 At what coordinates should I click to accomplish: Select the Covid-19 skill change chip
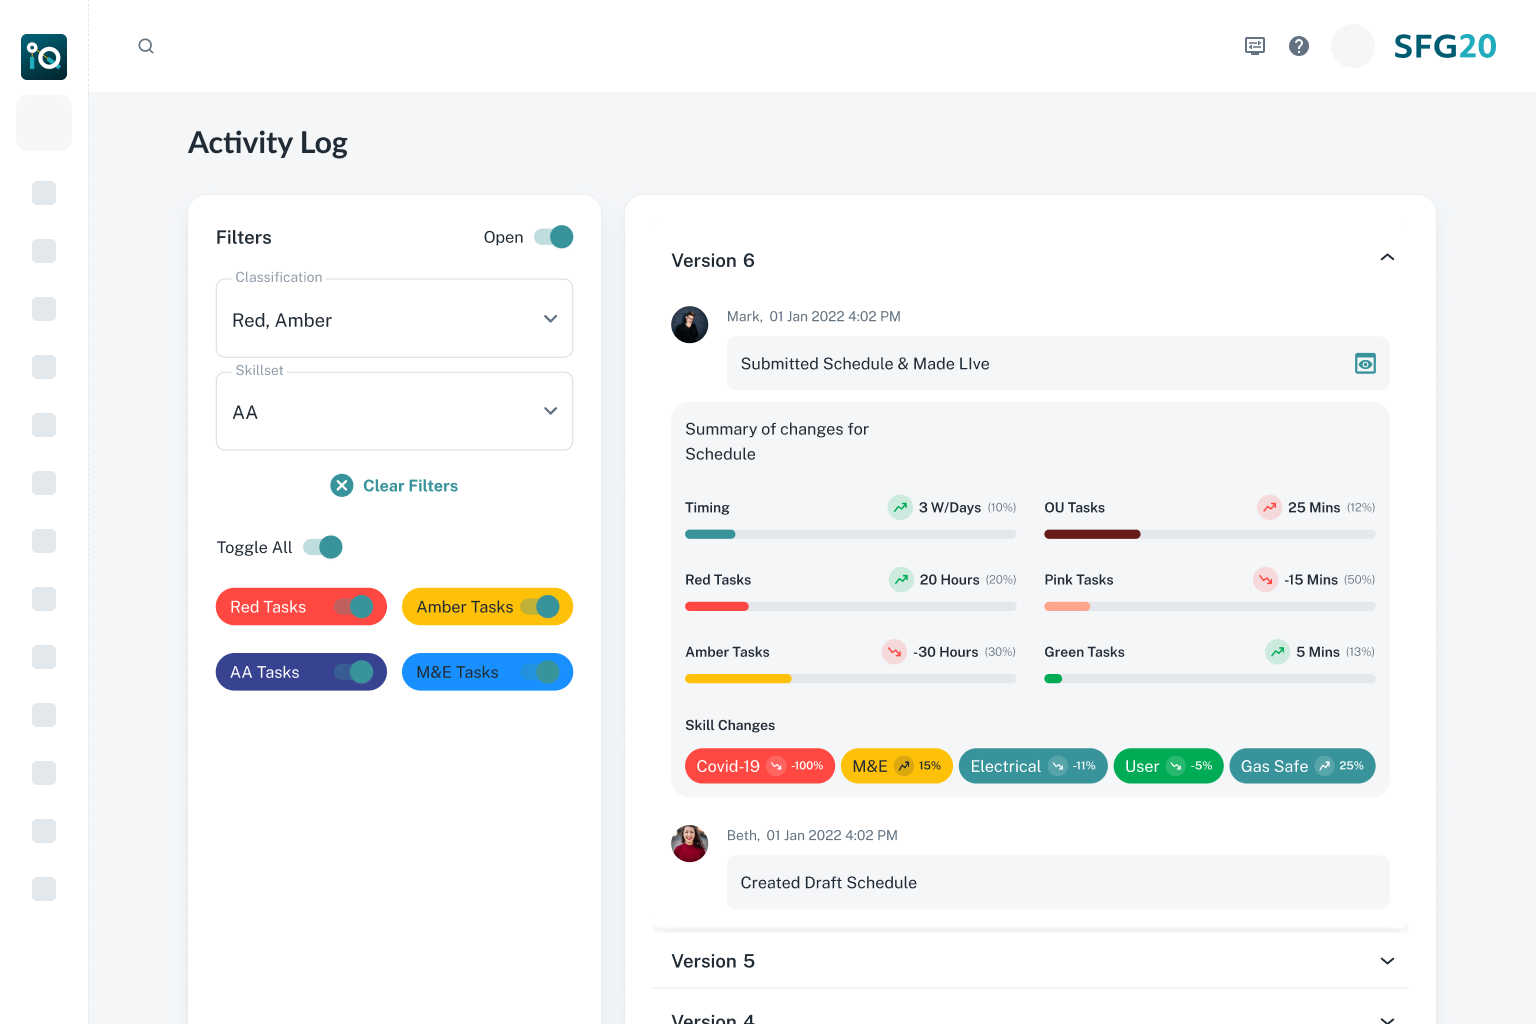[x=759, y=765]
